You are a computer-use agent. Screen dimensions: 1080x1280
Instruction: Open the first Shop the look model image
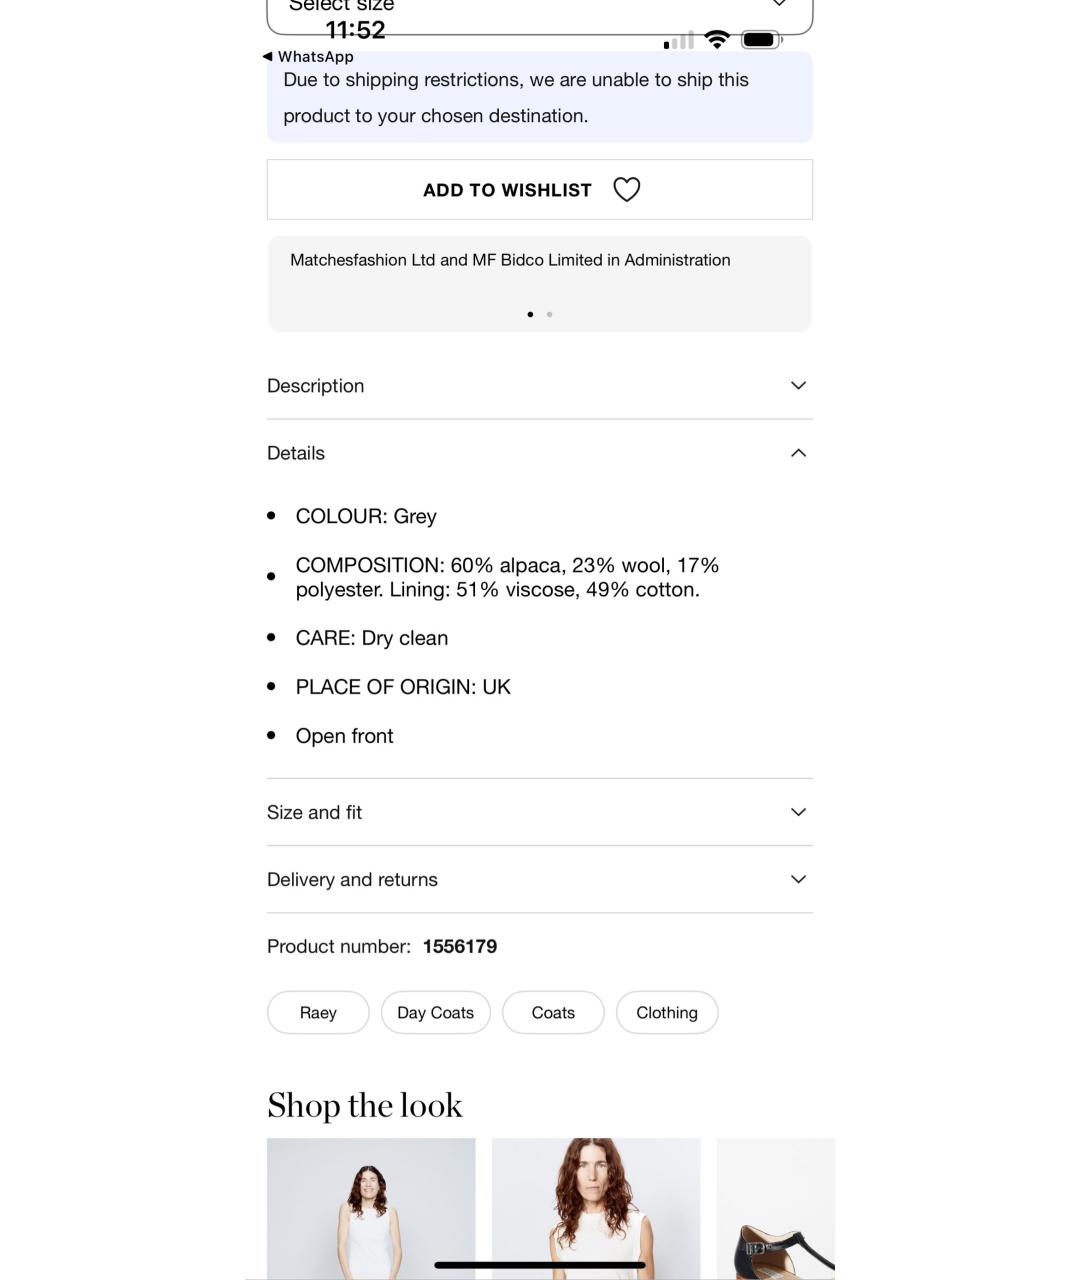(371, 1208)
